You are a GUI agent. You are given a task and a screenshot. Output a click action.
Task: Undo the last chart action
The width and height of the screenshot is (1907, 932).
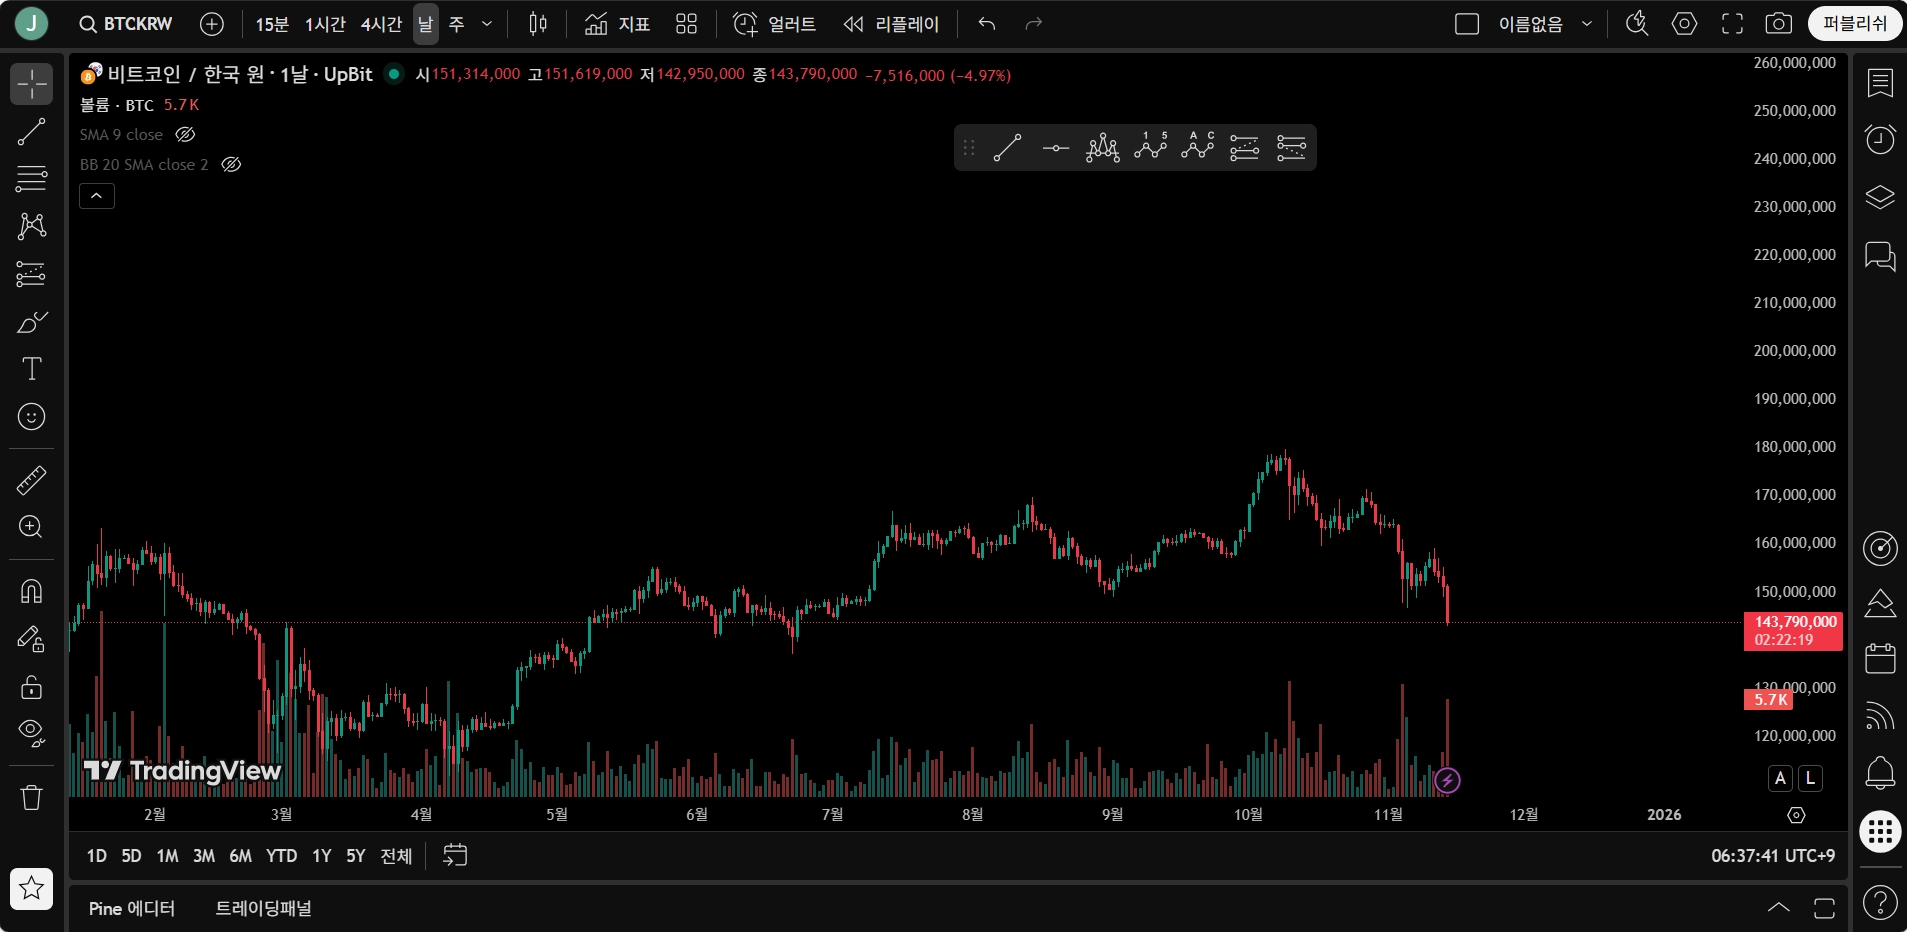click(x=987, y=24)
